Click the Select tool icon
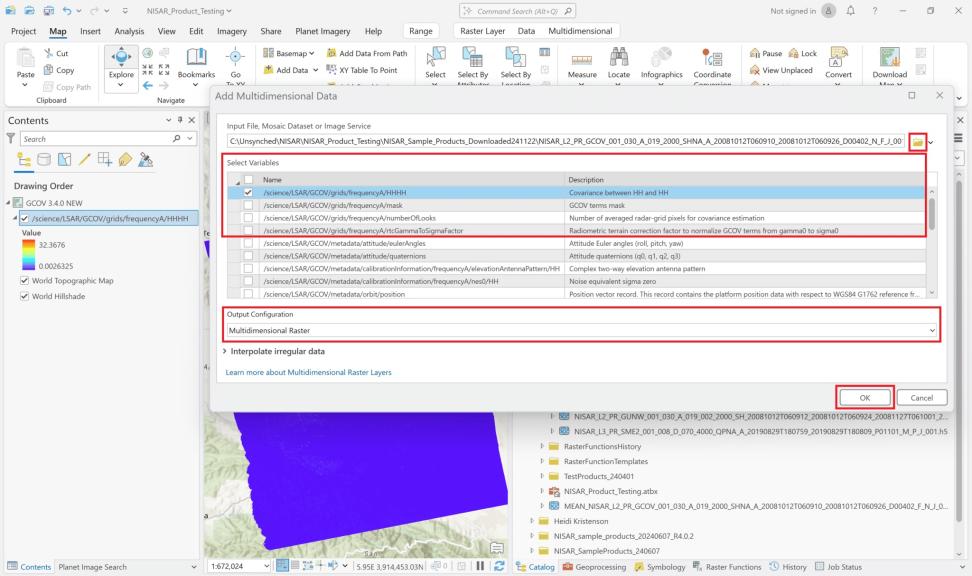Screen dimensions: 972x576 tap(436, 57)
